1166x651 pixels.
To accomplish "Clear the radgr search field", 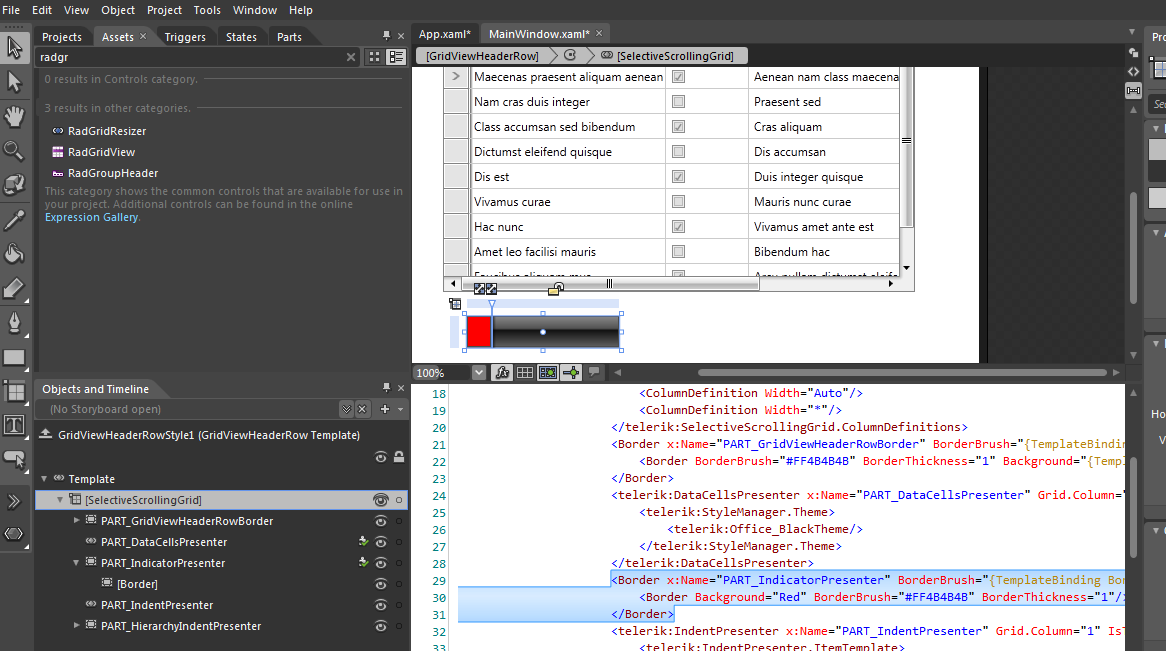I will pos(351,58).
